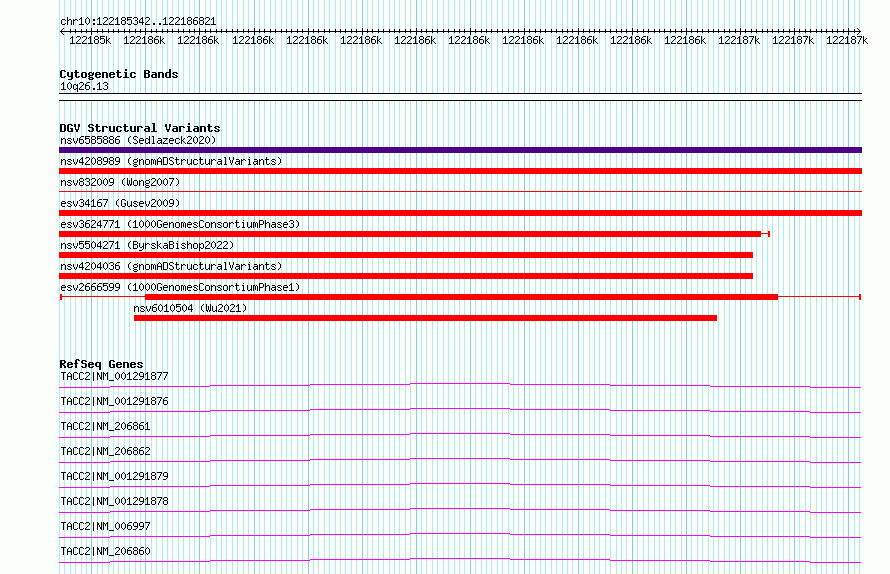Click the TACC2|NM_001291877 gene label
890x574 pixels.
[114, 376]
